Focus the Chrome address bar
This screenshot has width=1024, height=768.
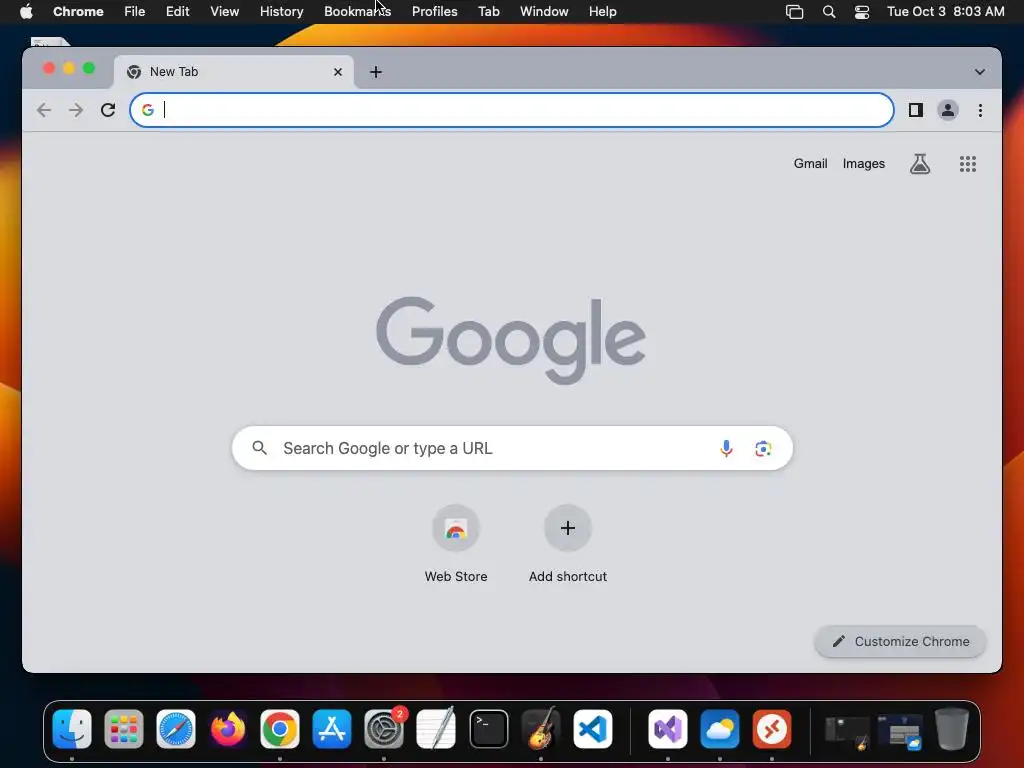(x=511, y=110)
